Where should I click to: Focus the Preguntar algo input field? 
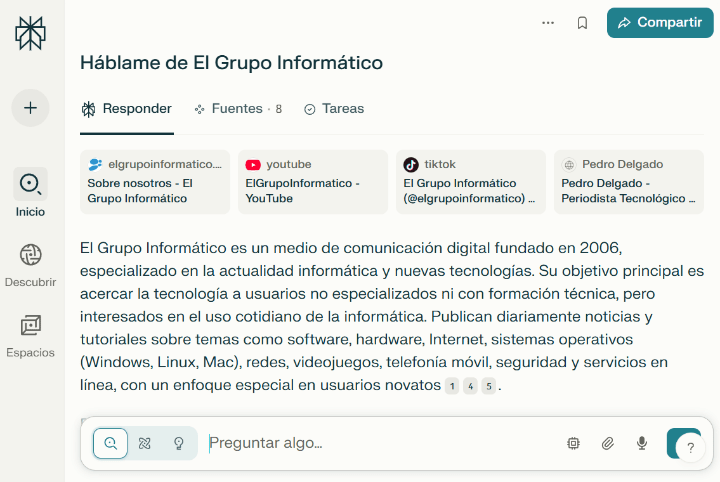tap(381, 443)
